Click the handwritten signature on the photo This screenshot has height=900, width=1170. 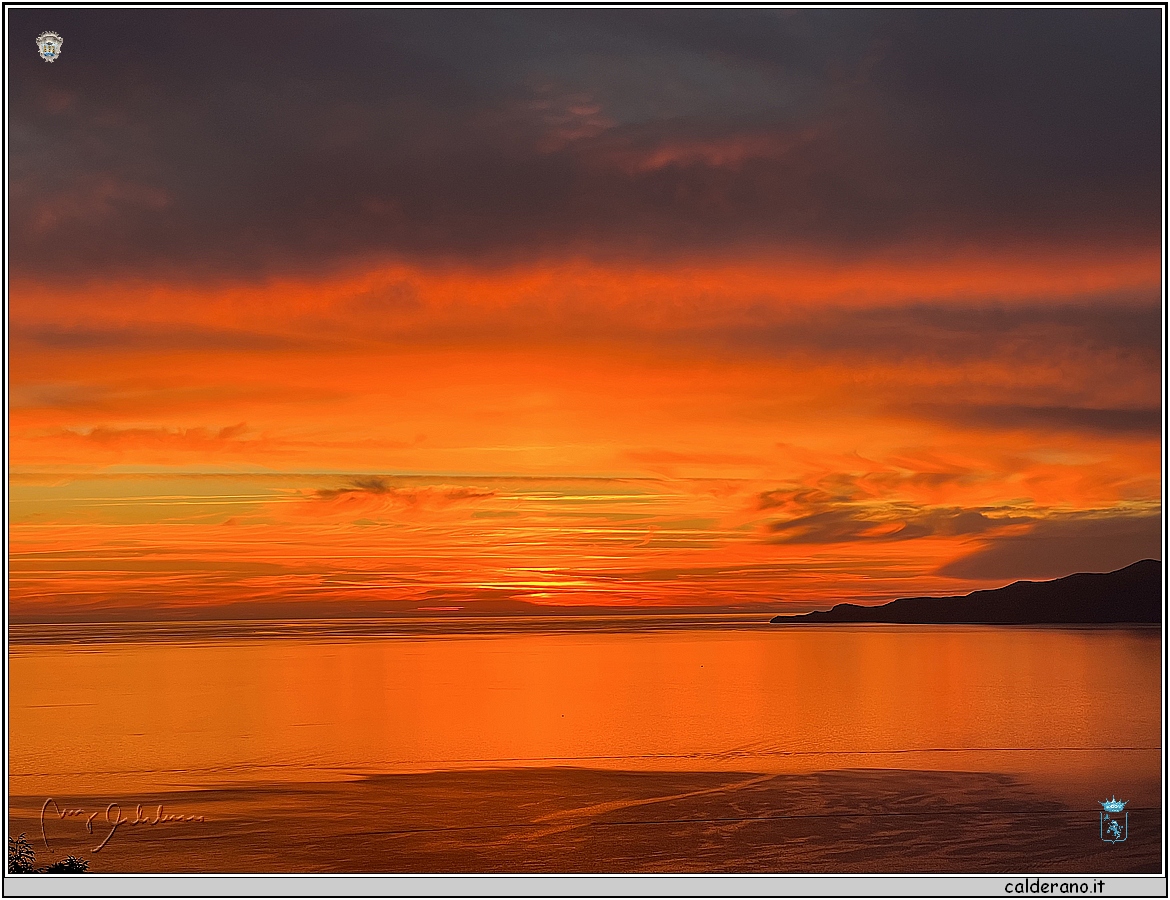tap(122, 824)
